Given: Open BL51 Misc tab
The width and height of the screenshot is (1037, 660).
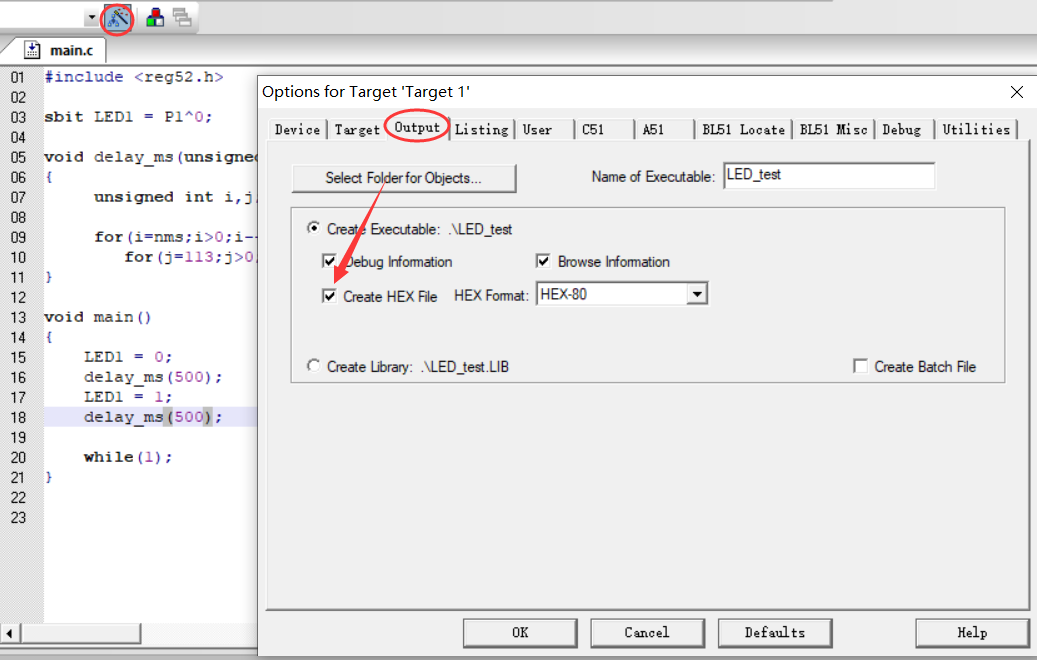Looking at the screenshot, I should 833,130.
